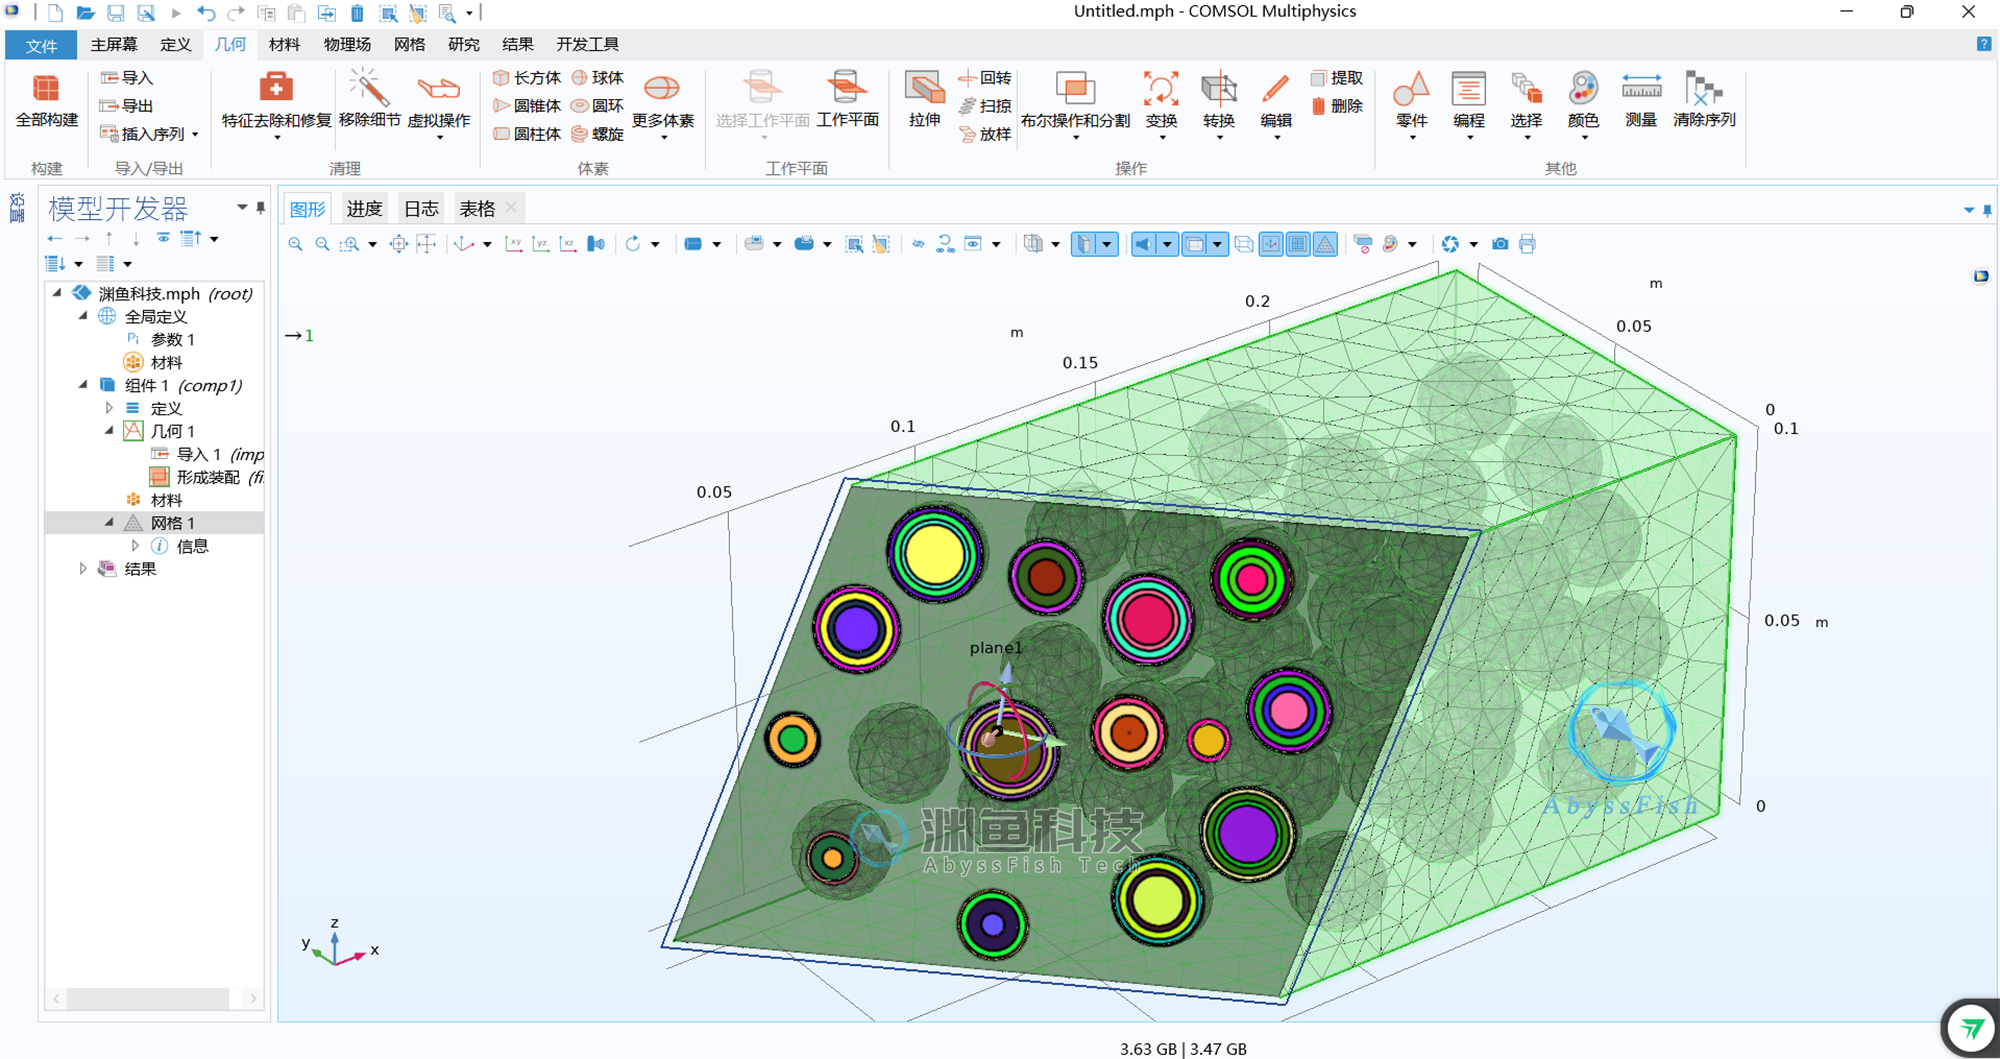
Task: Open the scene light dropdown arrow
Action: point(1167,244)
